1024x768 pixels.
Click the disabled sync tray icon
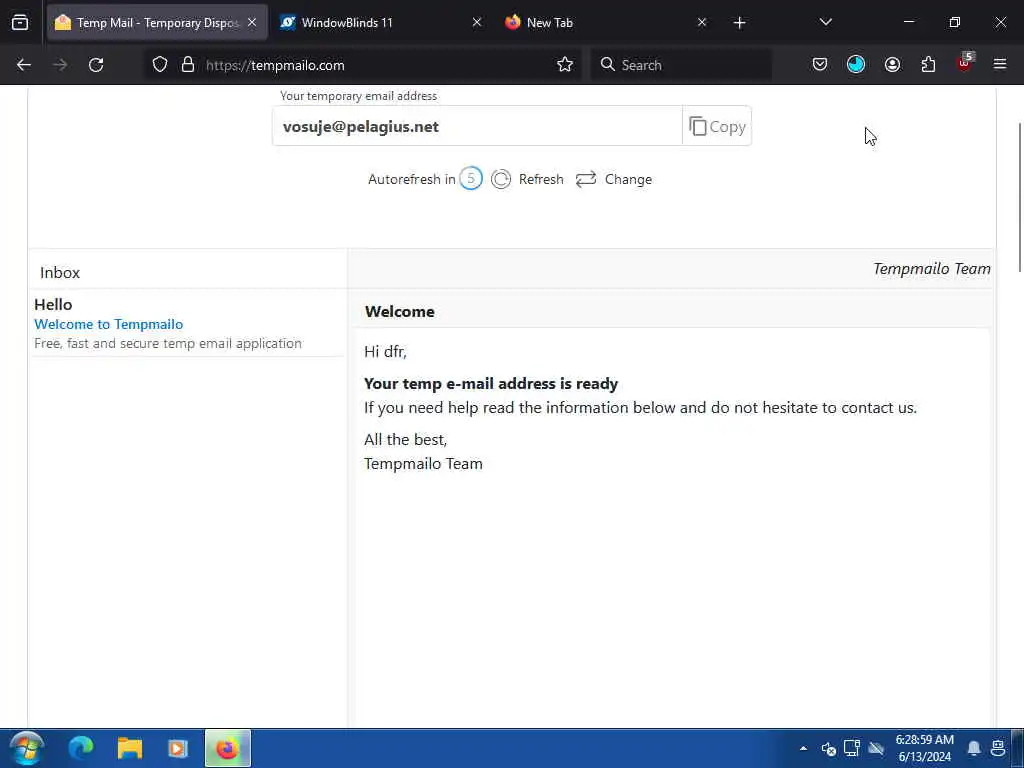876,748
